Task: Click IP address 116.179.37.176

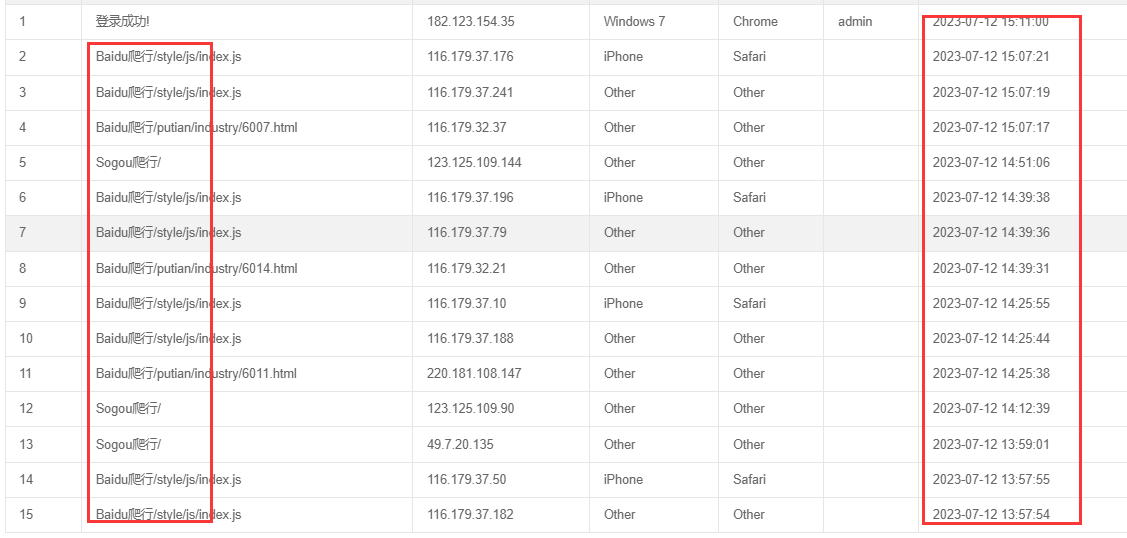Action: pyautogui.click(x=470, y=56)
